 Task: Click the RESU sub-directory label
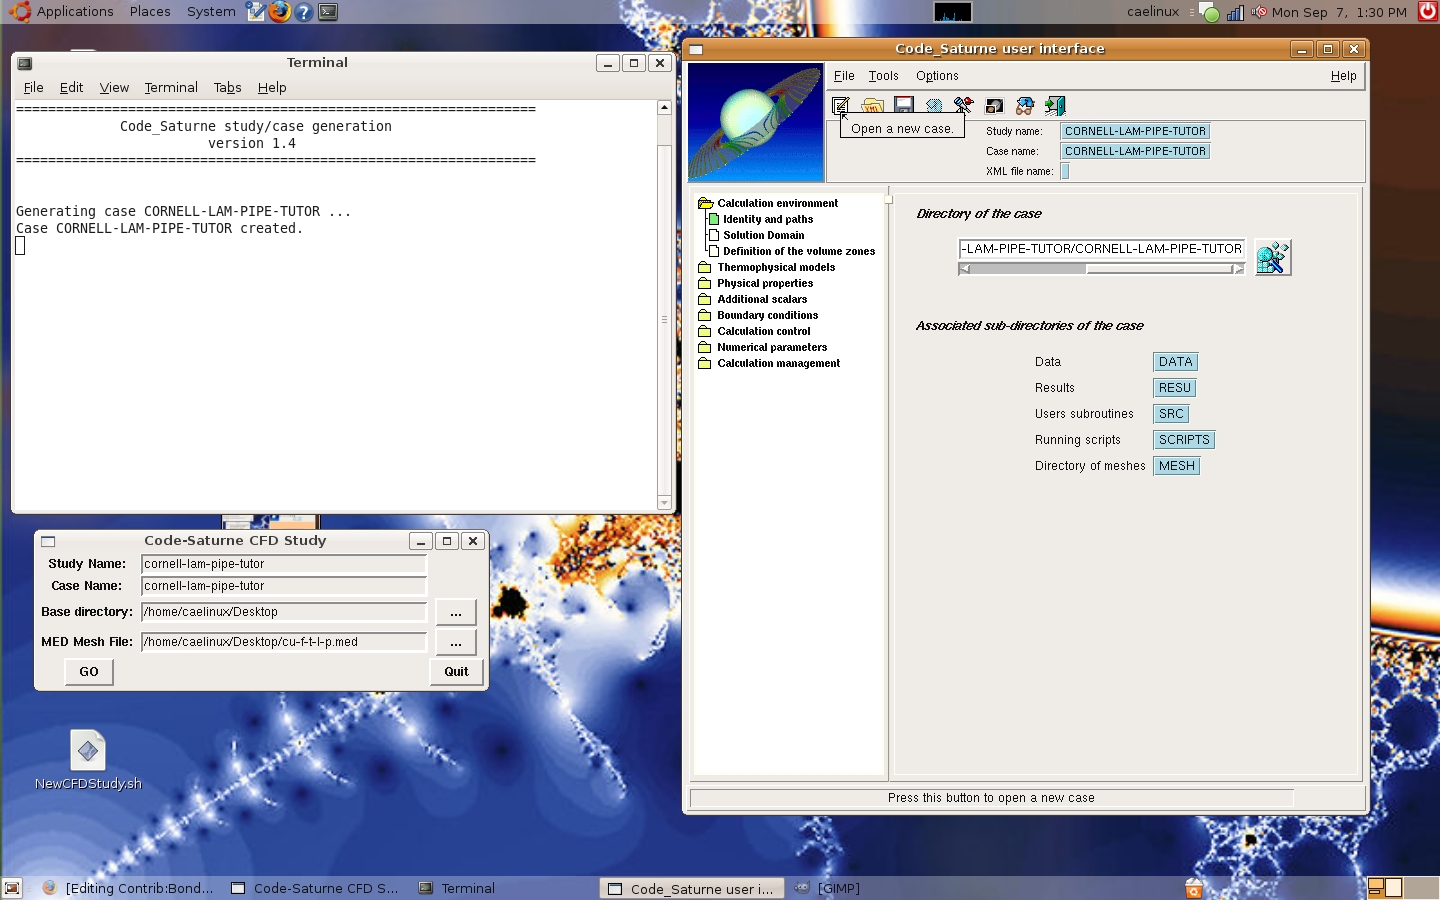click(x=1174, y=388)
